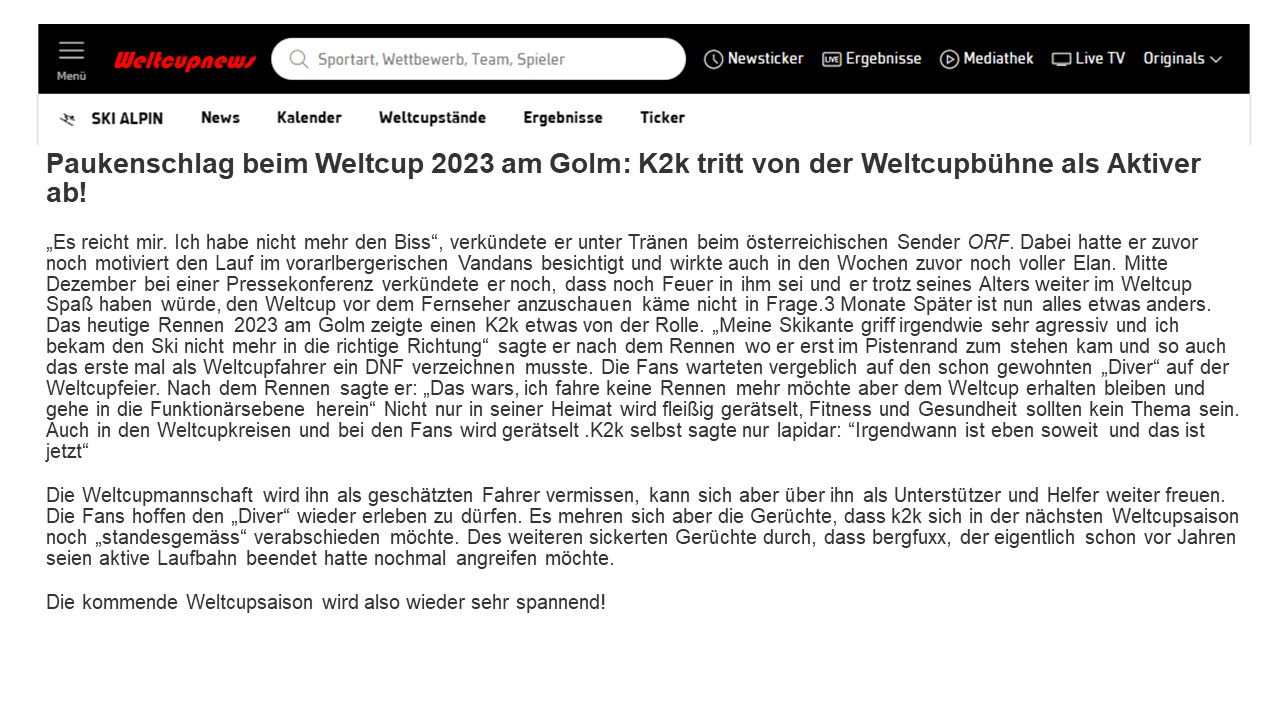The width and height of the screenshot is (1280, 720).
Task: Click the live Ergebnisse icon in top bar
Action: pyautogui.click(x=831, y=59)
